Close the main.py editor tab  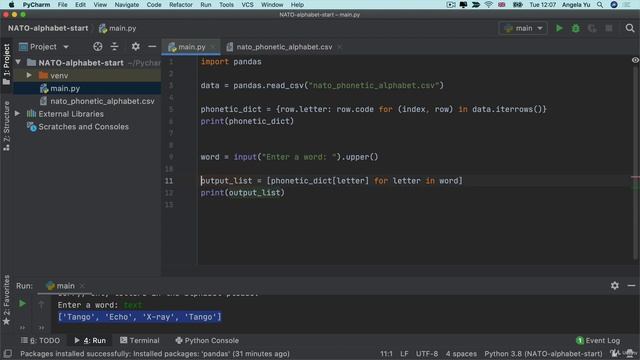(212, 47)
